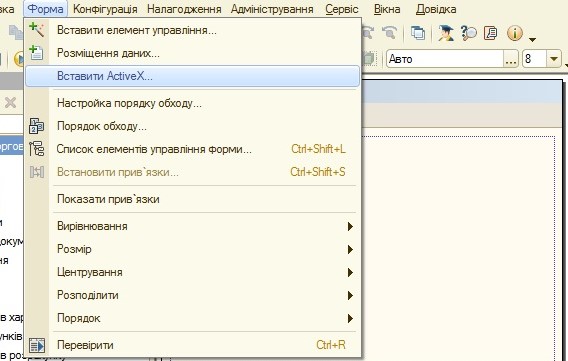Click the Встановити прив`язки anchor icon
This screenshot has height=361, width=568.
(x=37, y=172)
